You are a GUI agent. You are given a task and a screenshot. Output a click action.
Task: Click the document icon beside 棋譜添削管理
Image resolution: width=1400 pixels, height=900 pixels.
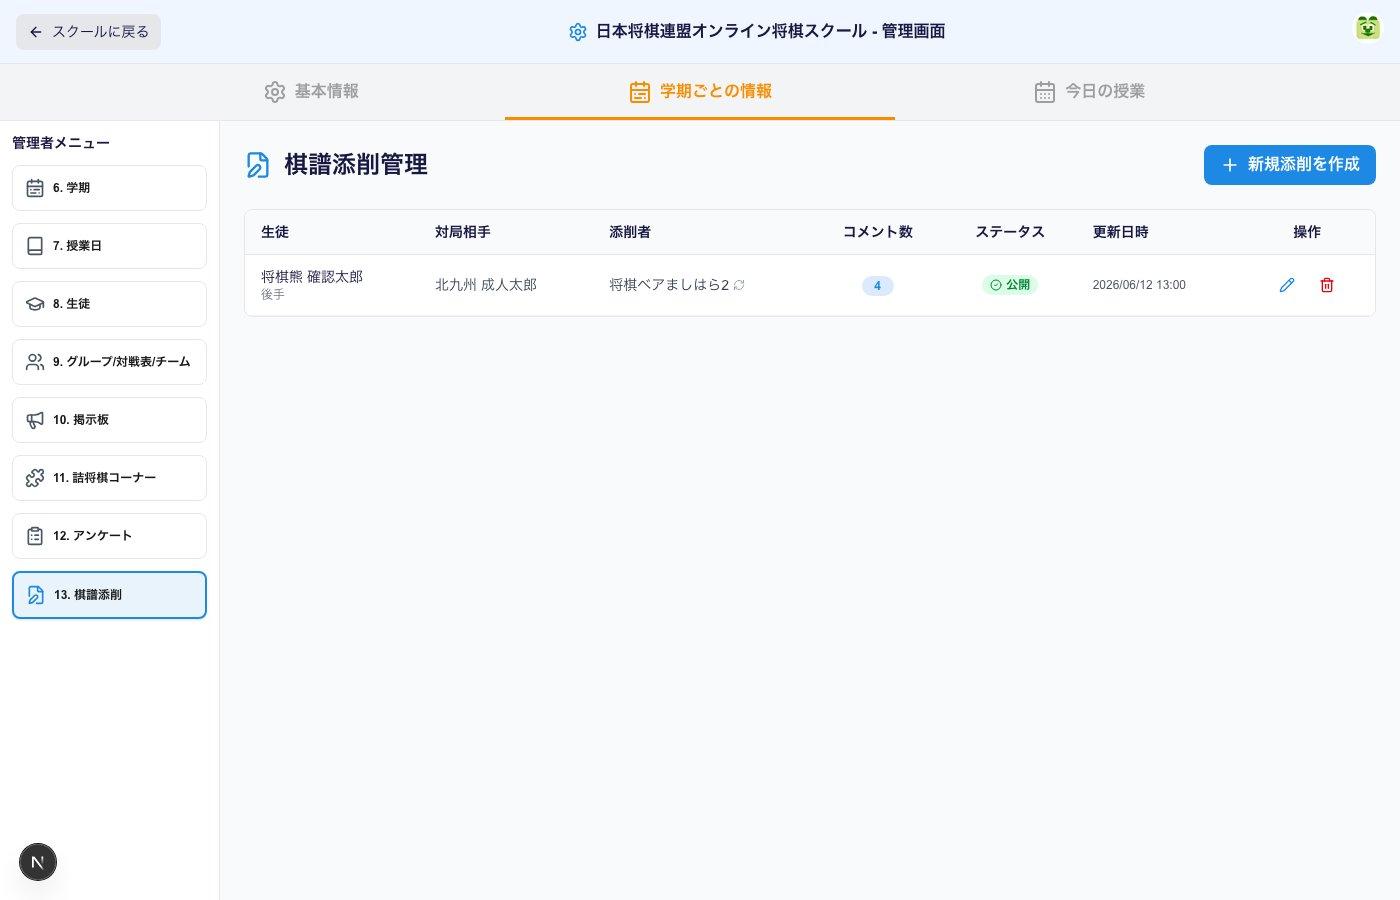coord(258,165)
